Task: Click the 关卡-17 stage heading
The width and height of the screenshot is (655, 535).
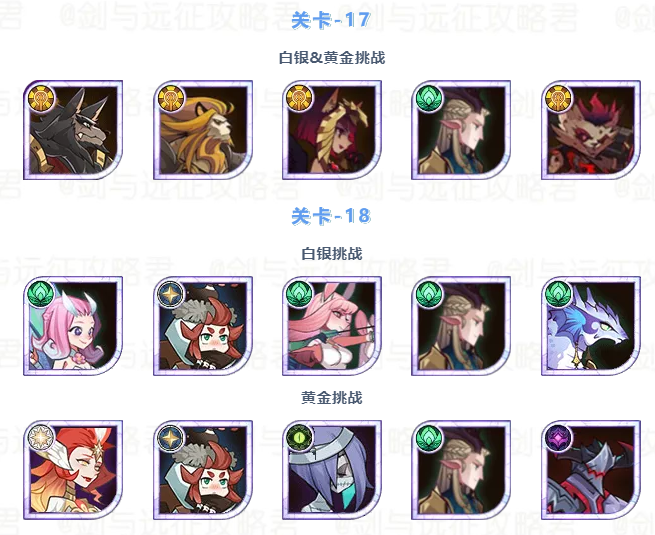Action: [x=331, y=20]
